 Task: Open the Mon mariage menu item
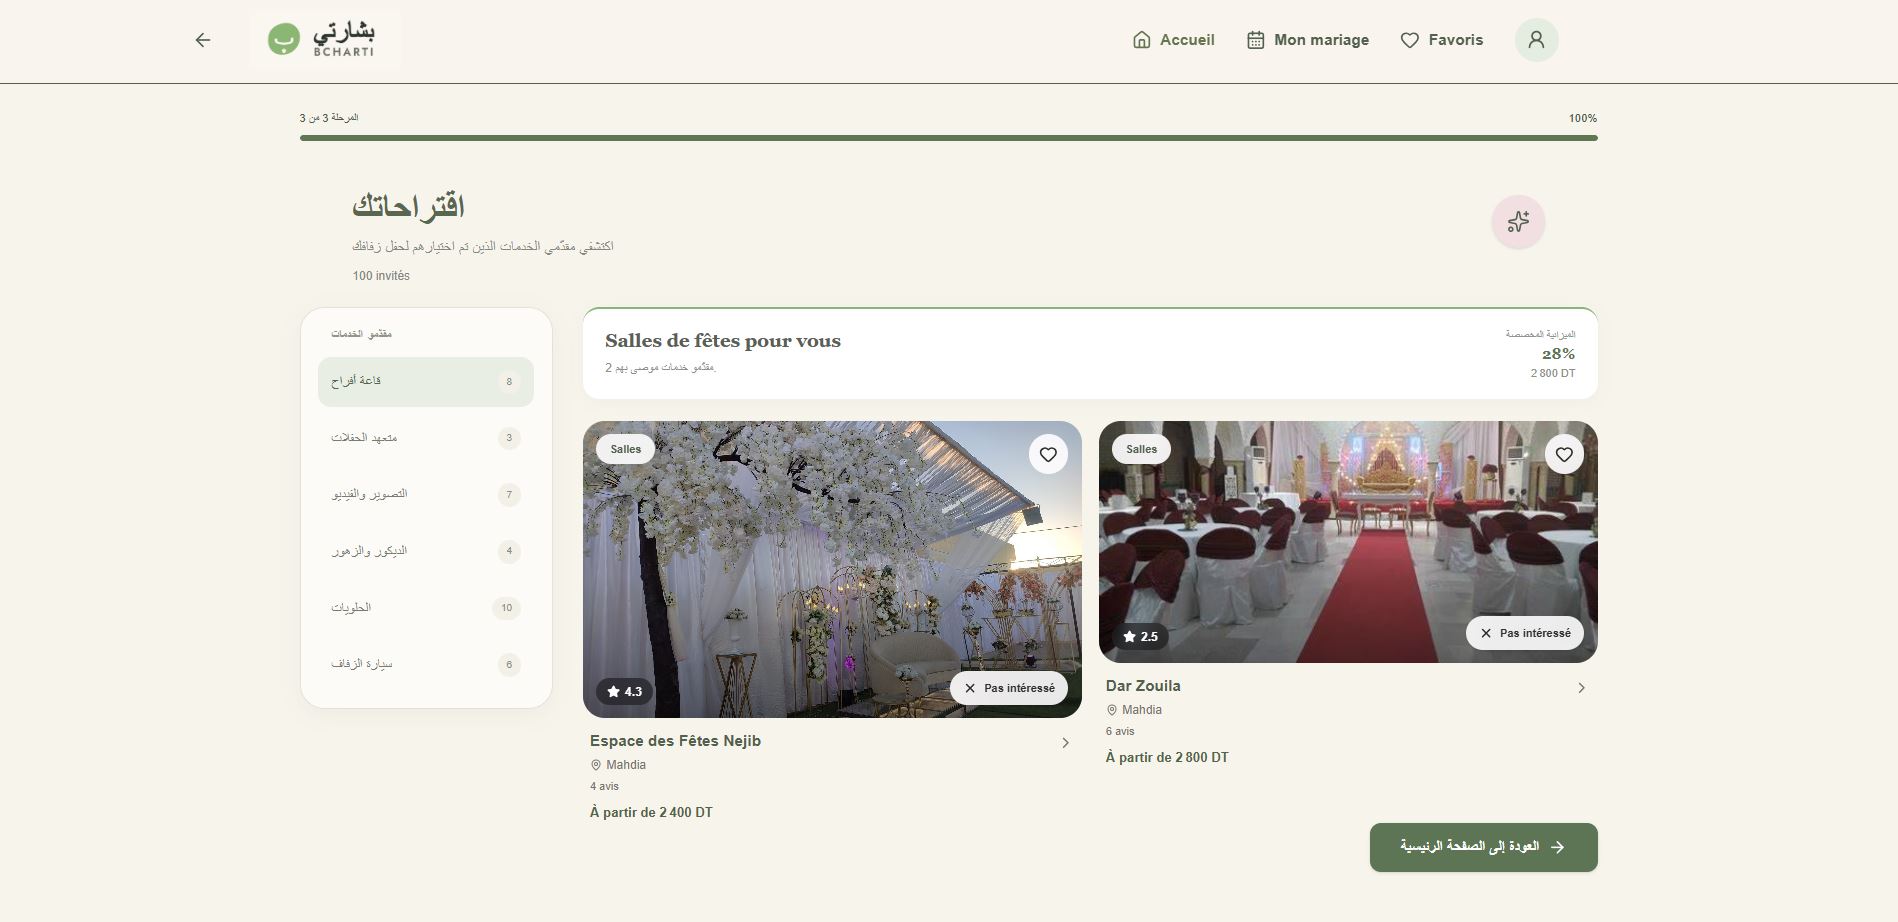click(x=1308, y=40)
